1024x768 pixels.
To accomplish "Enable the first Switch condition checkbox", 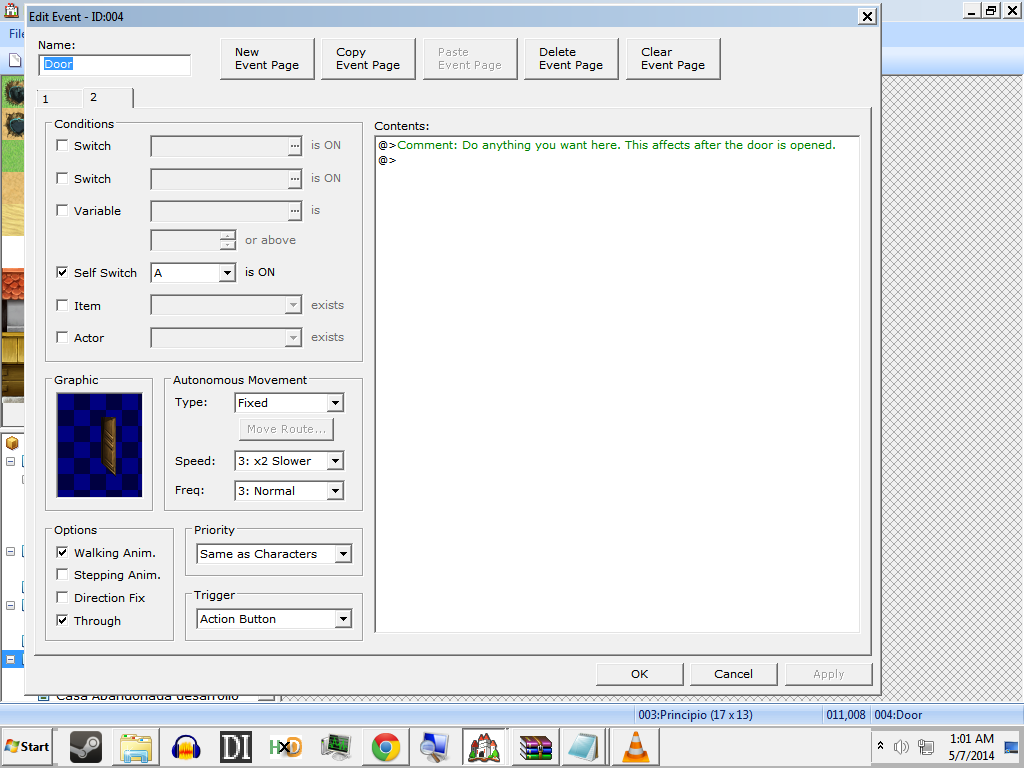I will pyautogui.click(x=63, y=146).
